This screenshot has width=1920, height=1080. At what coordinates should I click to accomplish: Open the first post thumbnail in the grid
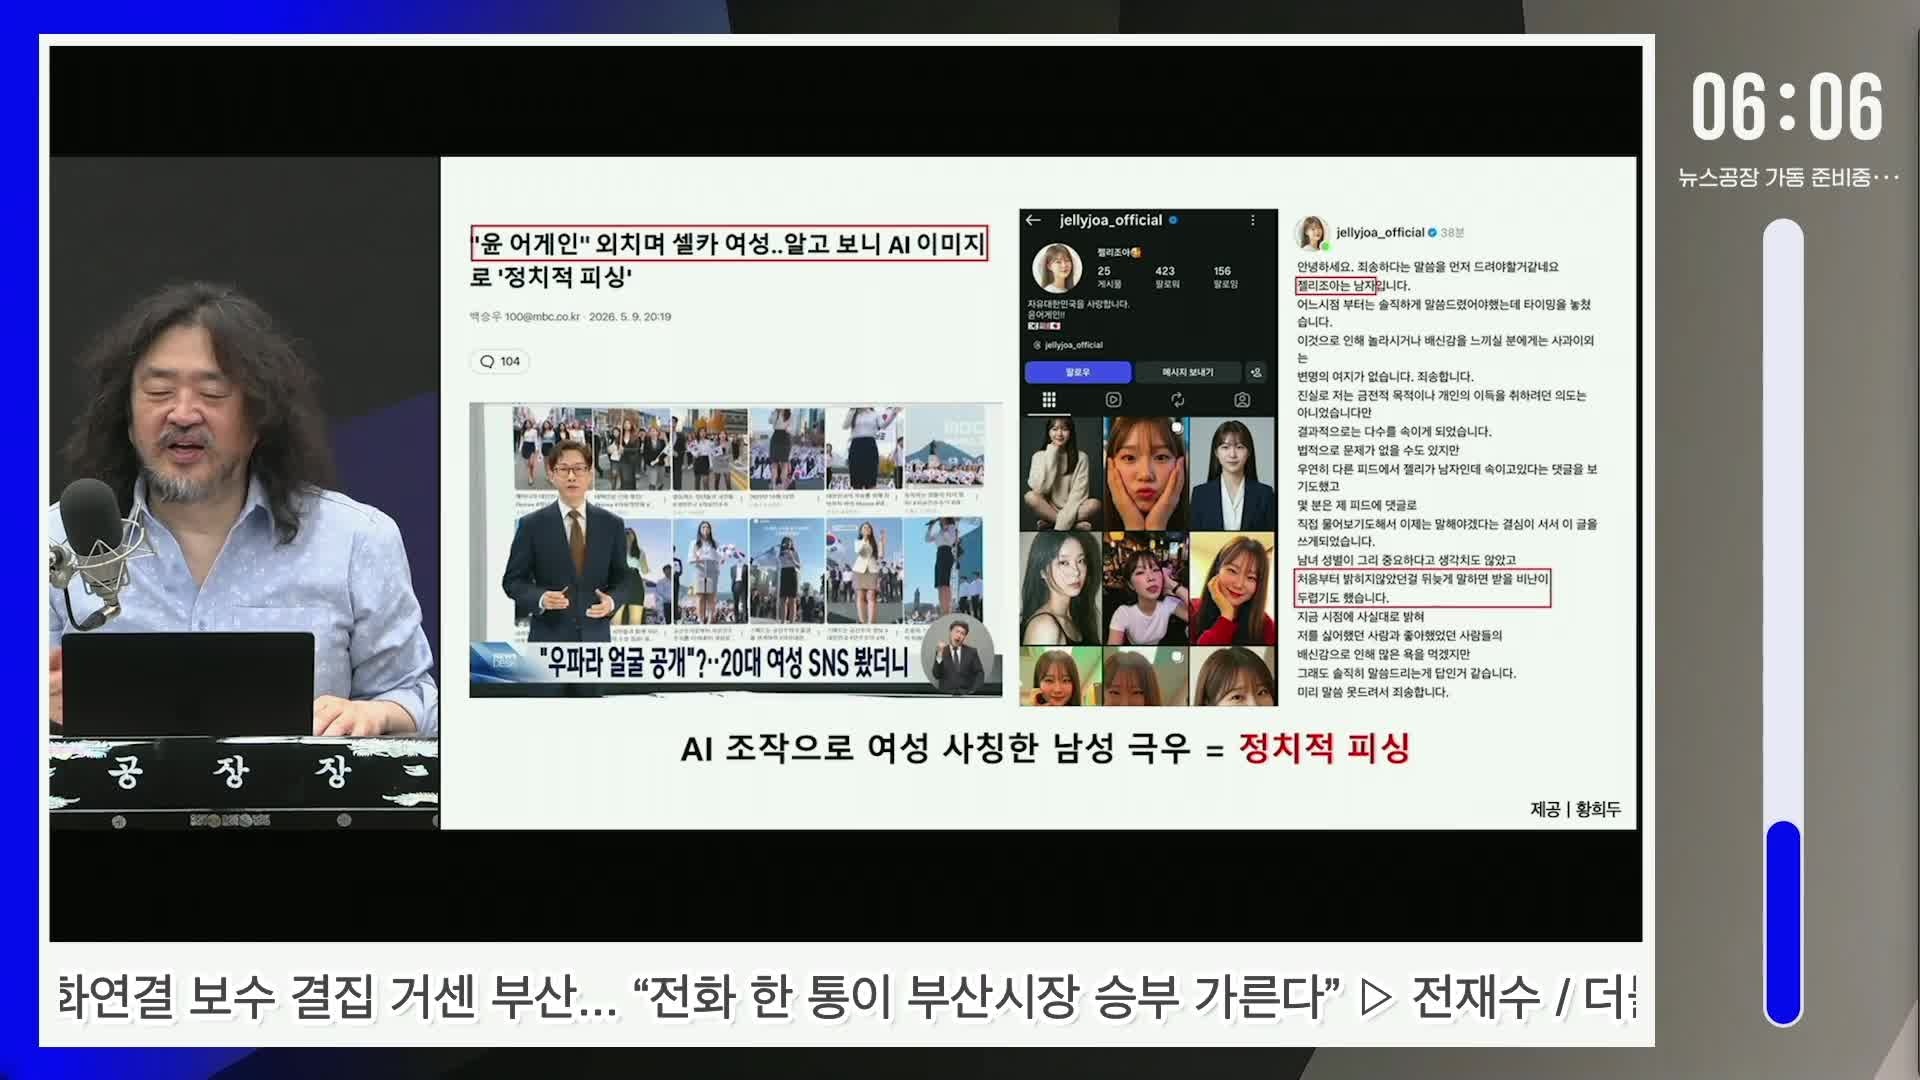[1060, 474]
